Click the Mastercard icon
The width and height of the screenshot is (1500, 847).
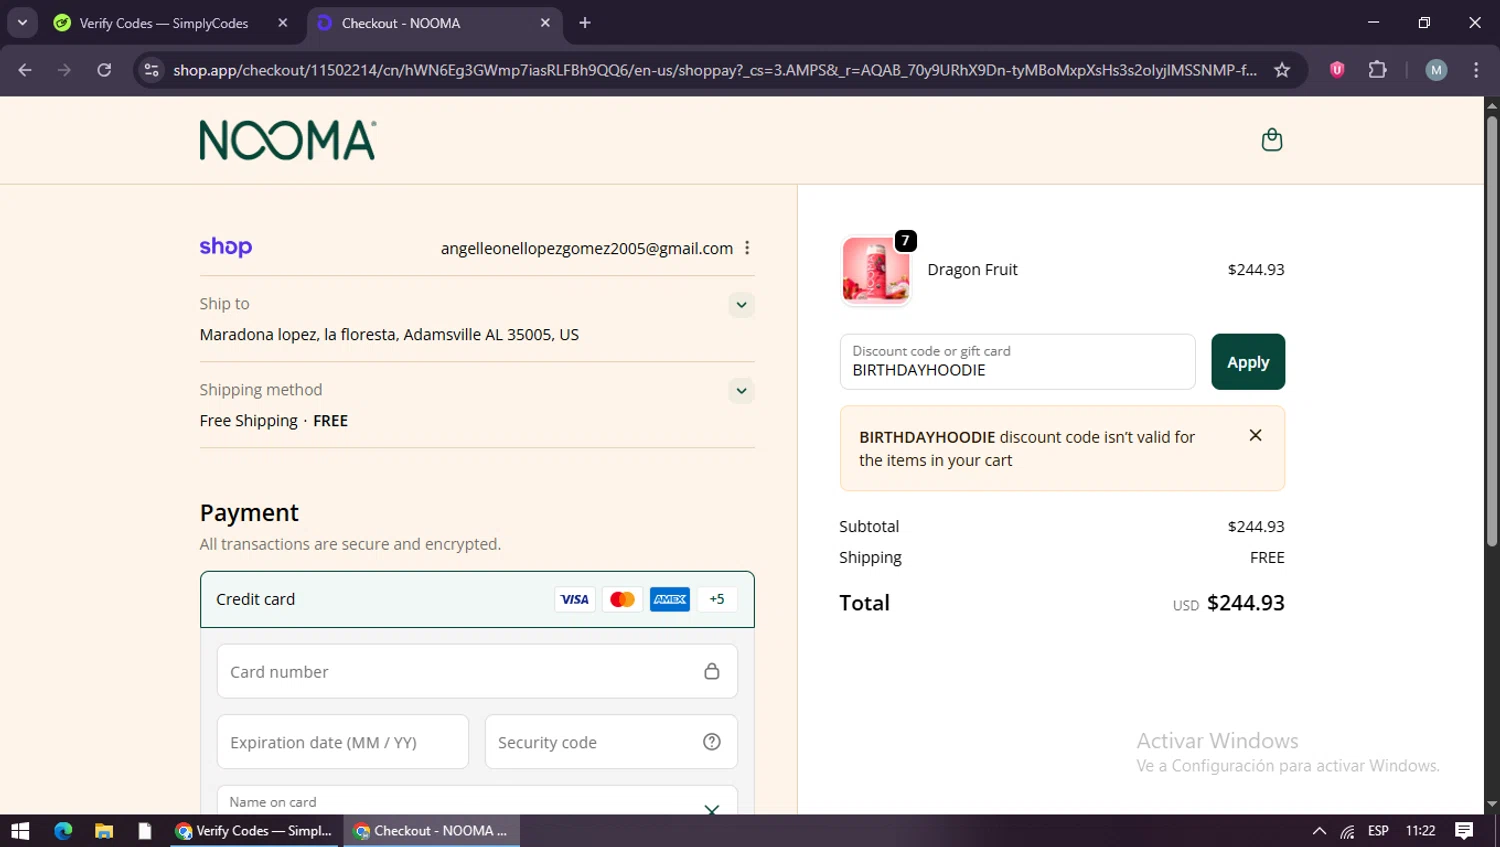pyautogui.click(x=622, y=599)
